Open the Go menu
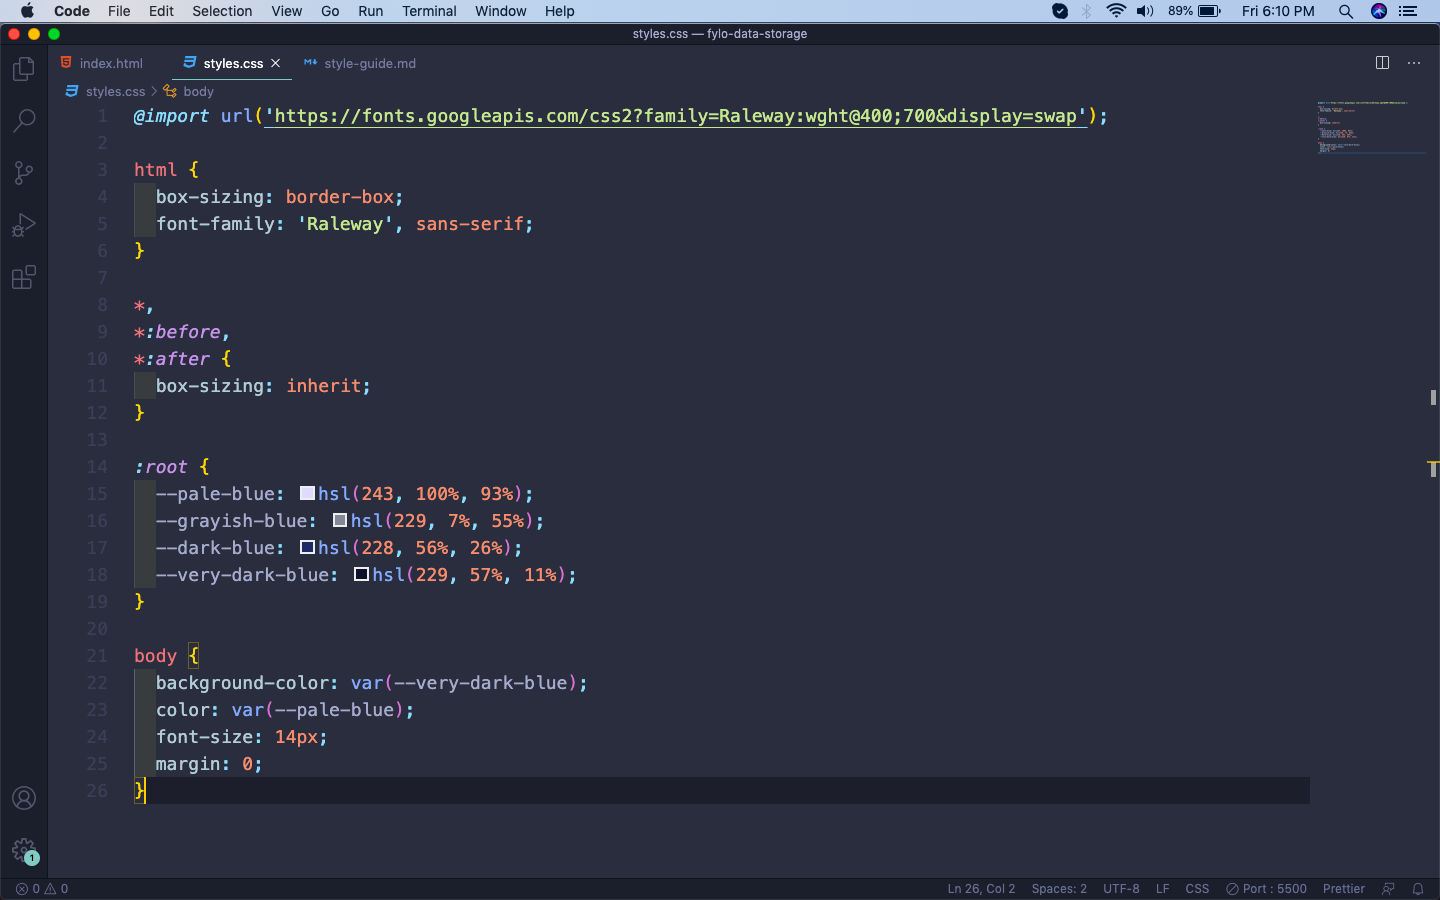 coord(330,11)
